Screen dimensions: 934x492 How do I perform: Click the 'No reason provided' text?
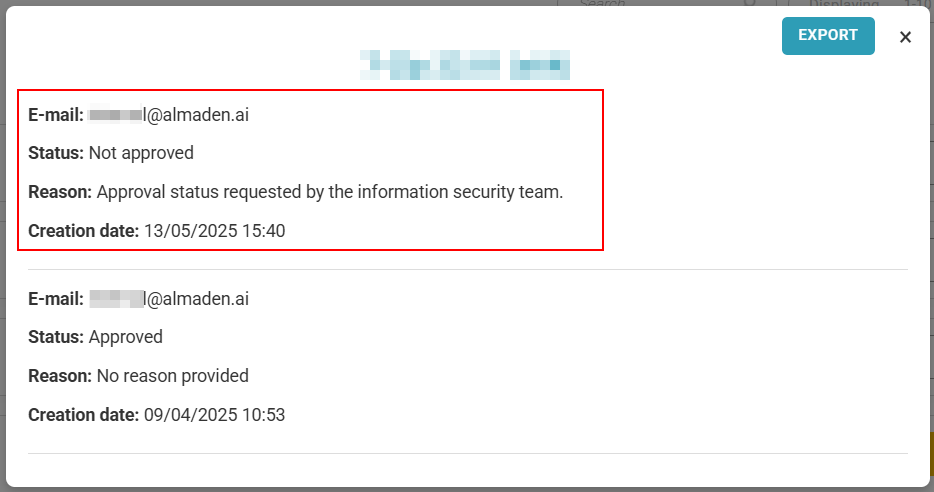click(173, 376)
